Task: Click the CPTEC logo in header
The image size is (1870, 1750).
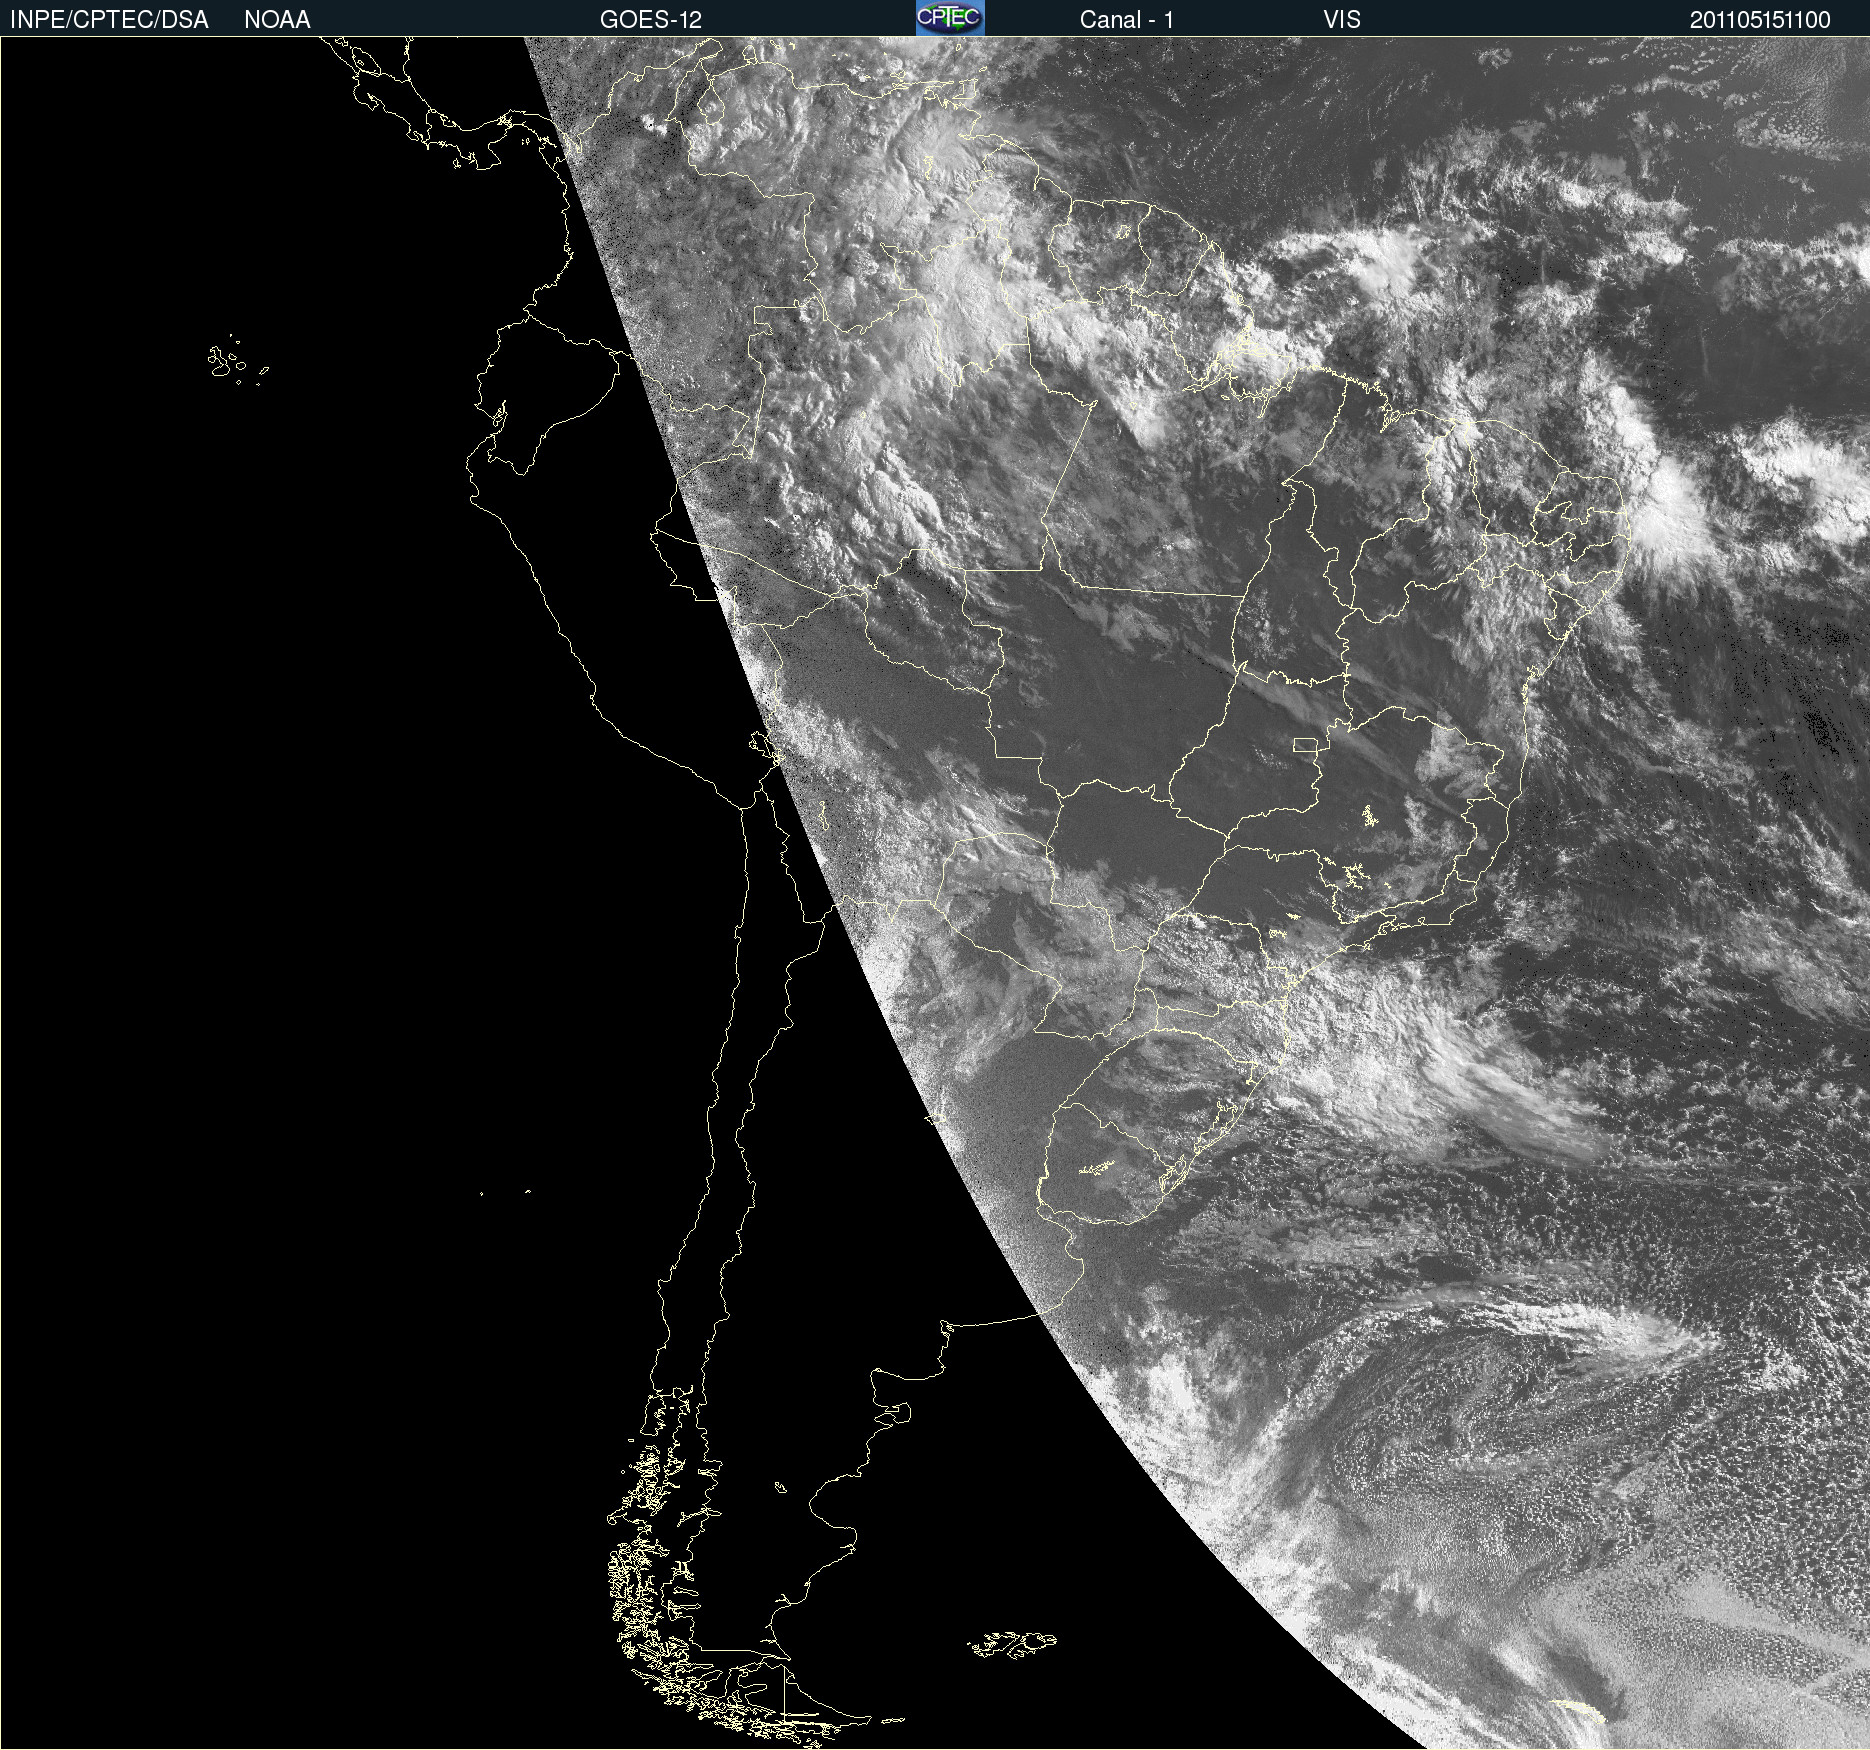Action: point(950,18)
